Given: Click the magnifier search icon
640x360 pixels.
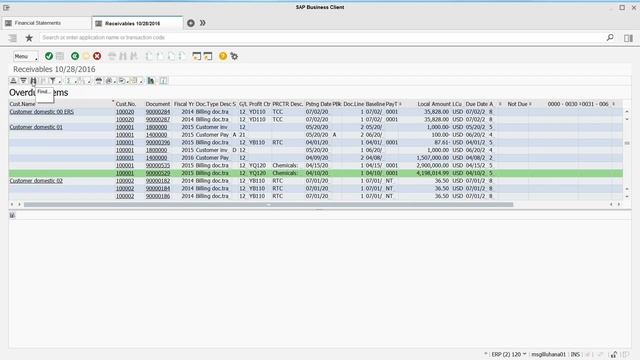Looking at the screenshot, I should pyautogui.click(x=610, y=38).
